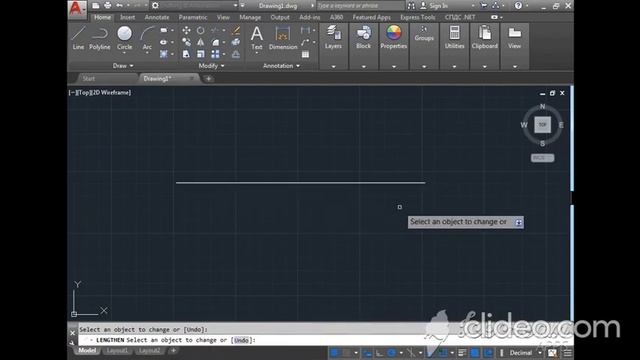Expand the Modify panel dropdown

pyautogui.click(x=211, y=66)
